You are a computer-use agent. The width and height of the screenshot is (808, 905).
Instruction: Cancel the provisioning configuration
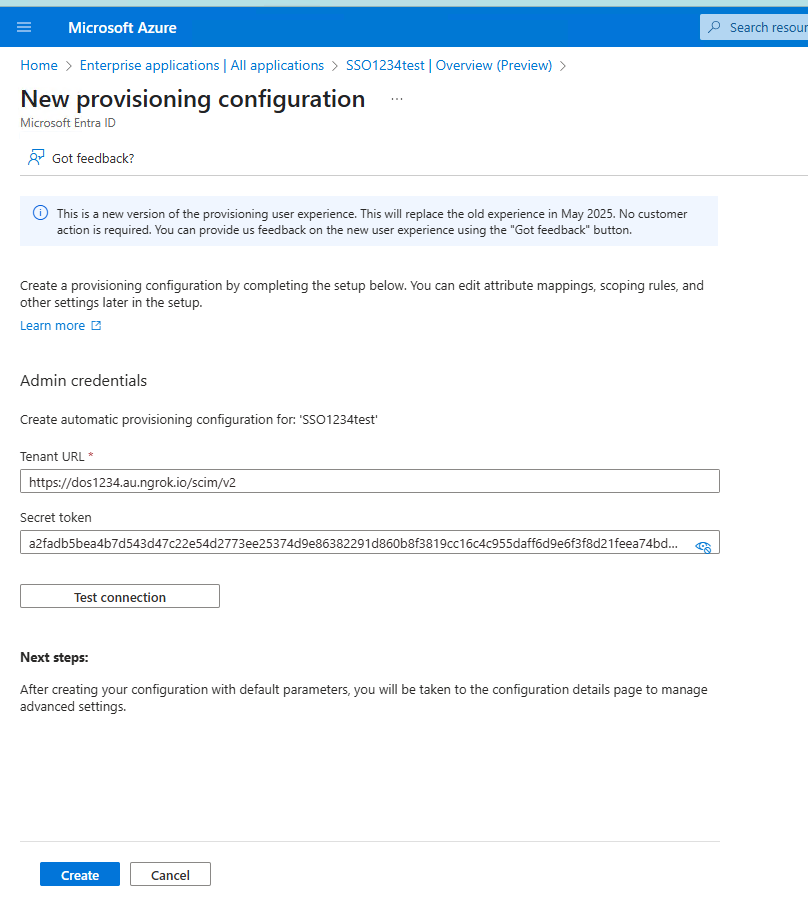coord(170,875)
